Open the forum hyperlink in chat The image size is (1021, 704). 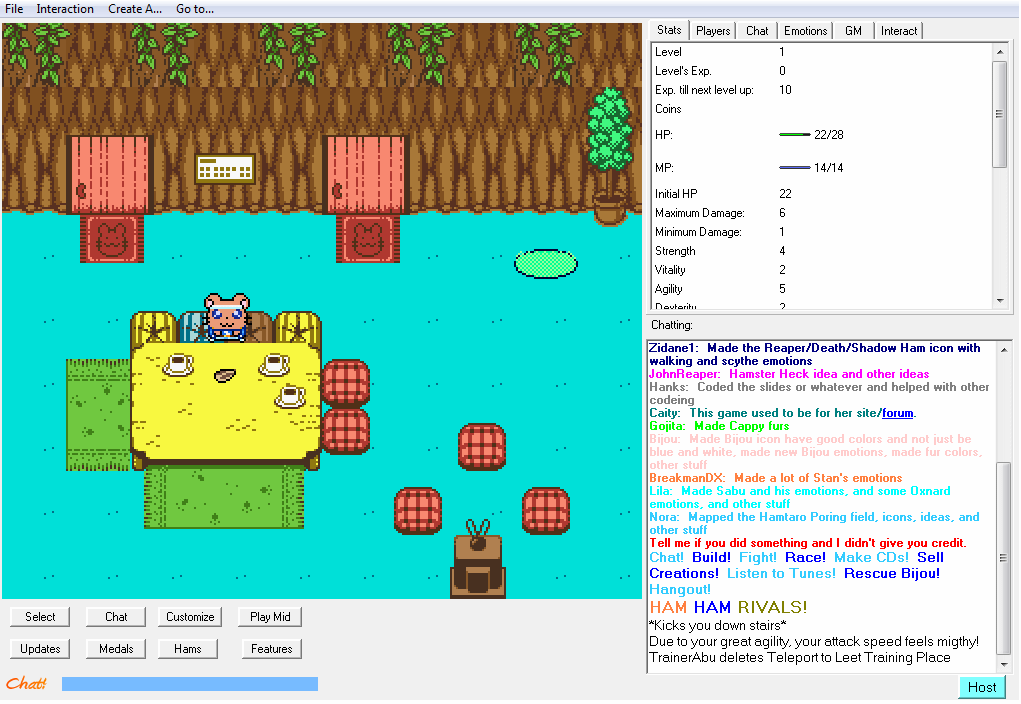coord(897,413)
